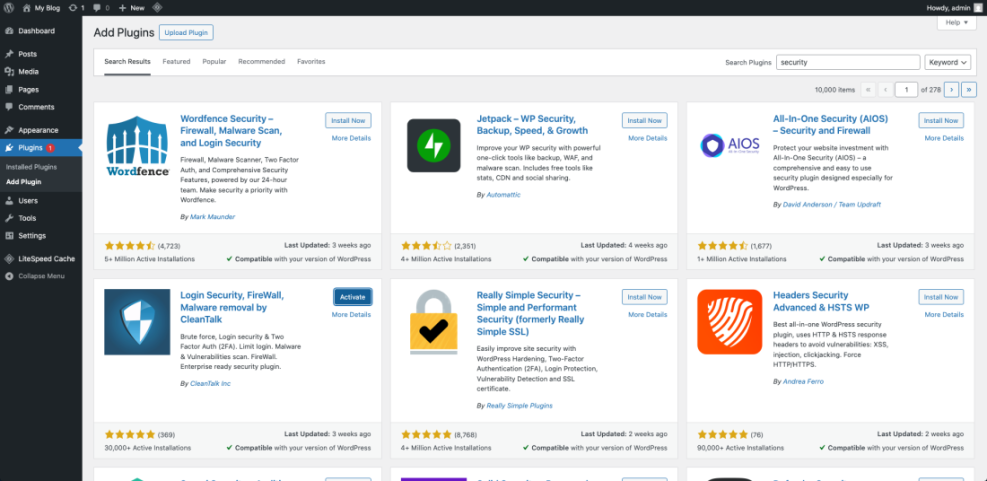The image size is (987, 481).
Task: Click the New plus item in admin bar
Action: [x=131, y=8]
